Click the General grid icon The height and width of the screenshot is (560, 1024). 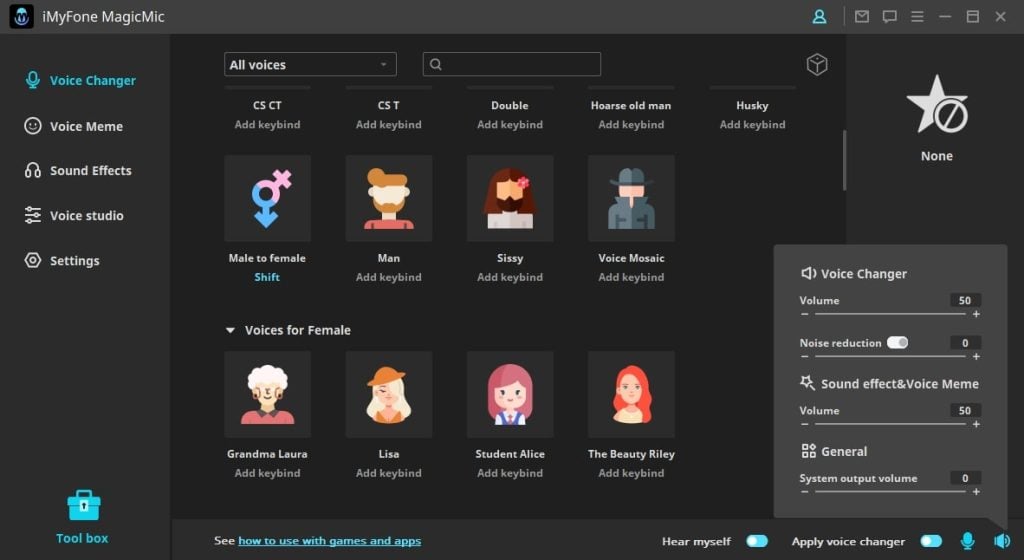click(x=808, y=451)
